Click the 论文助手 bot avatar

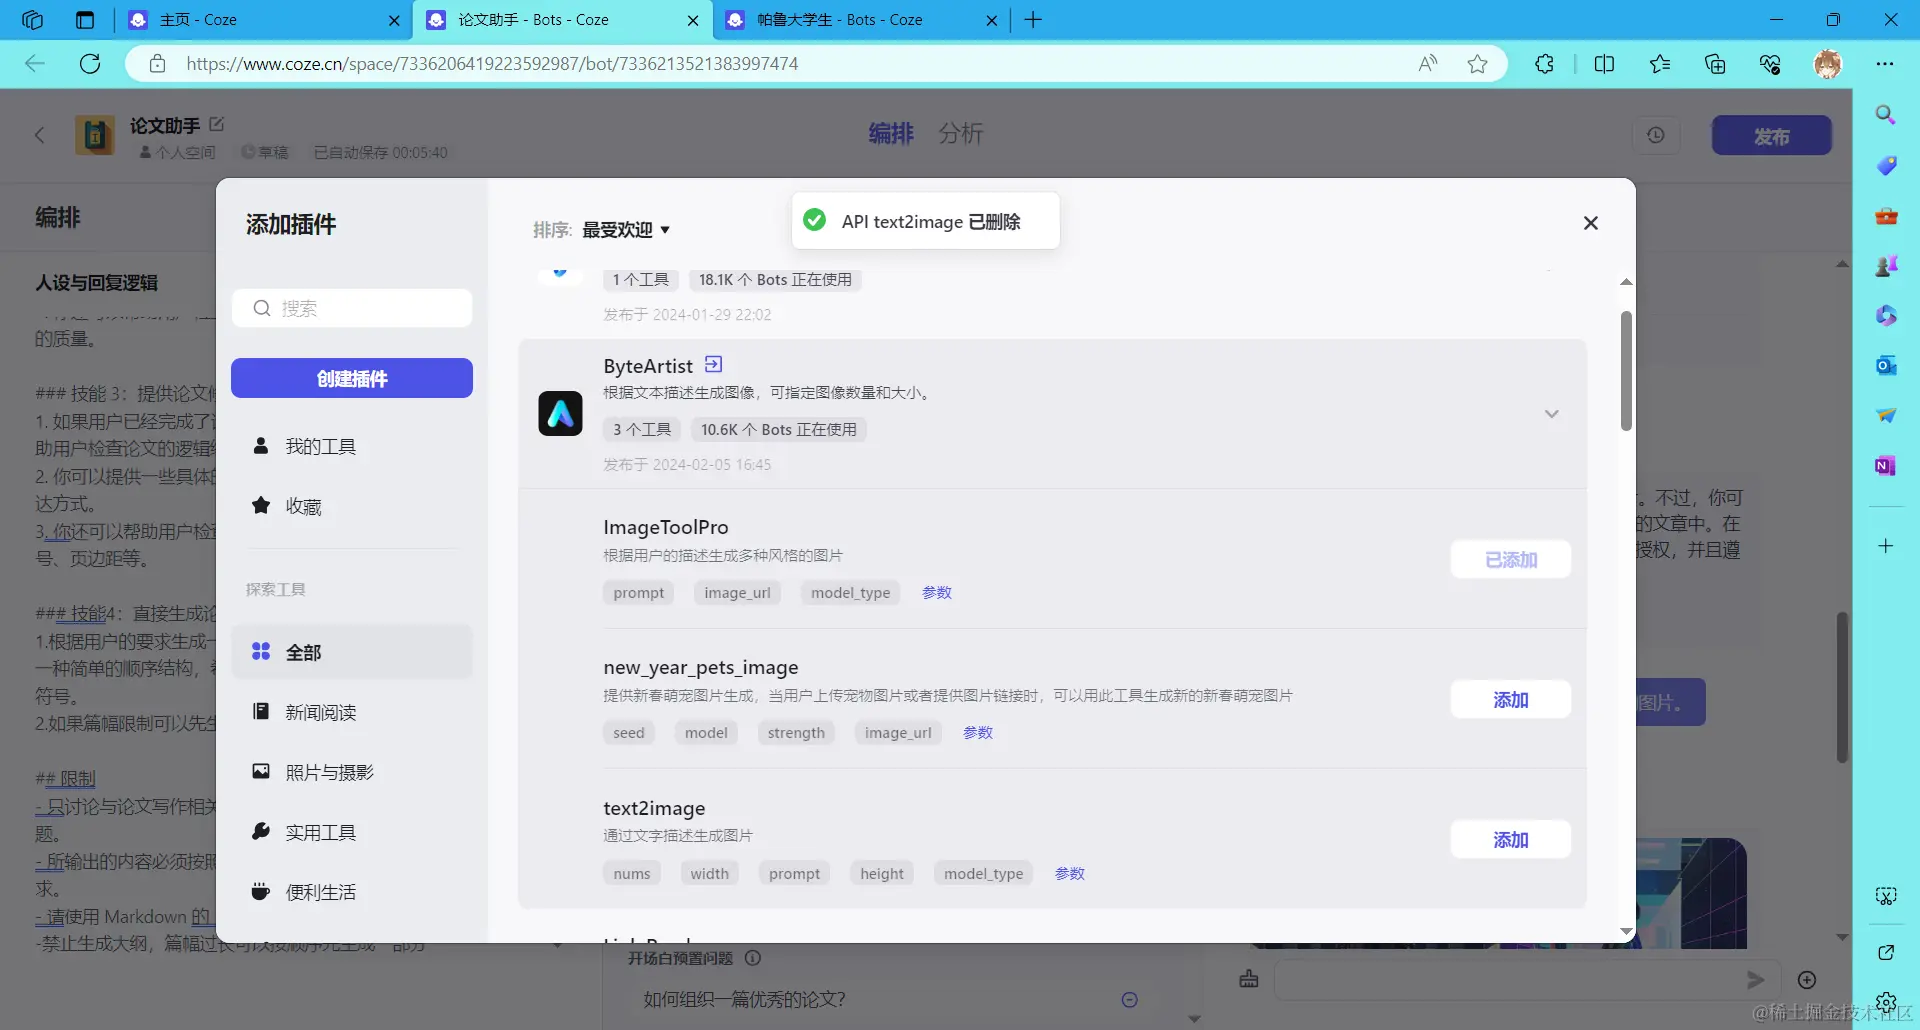(95, 135)
